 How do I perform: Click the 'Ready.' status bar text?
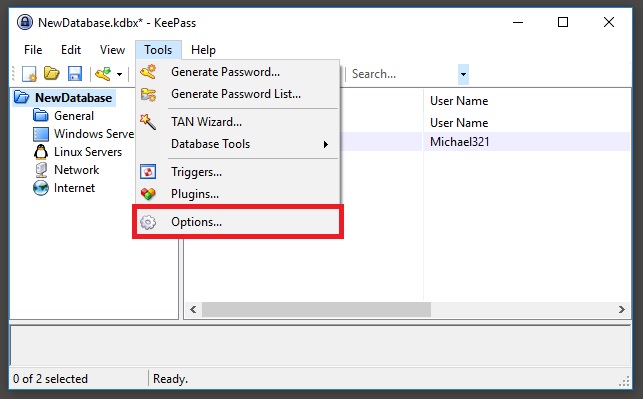point(170,378)
